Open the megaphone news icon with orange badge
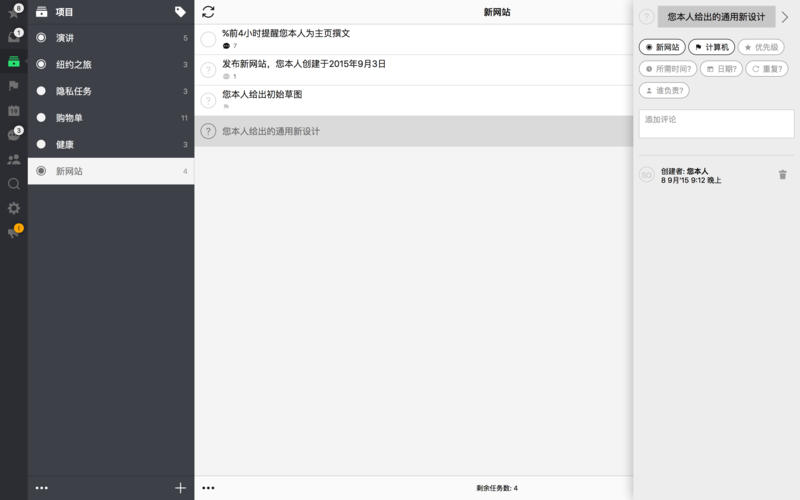 [14, 233]
